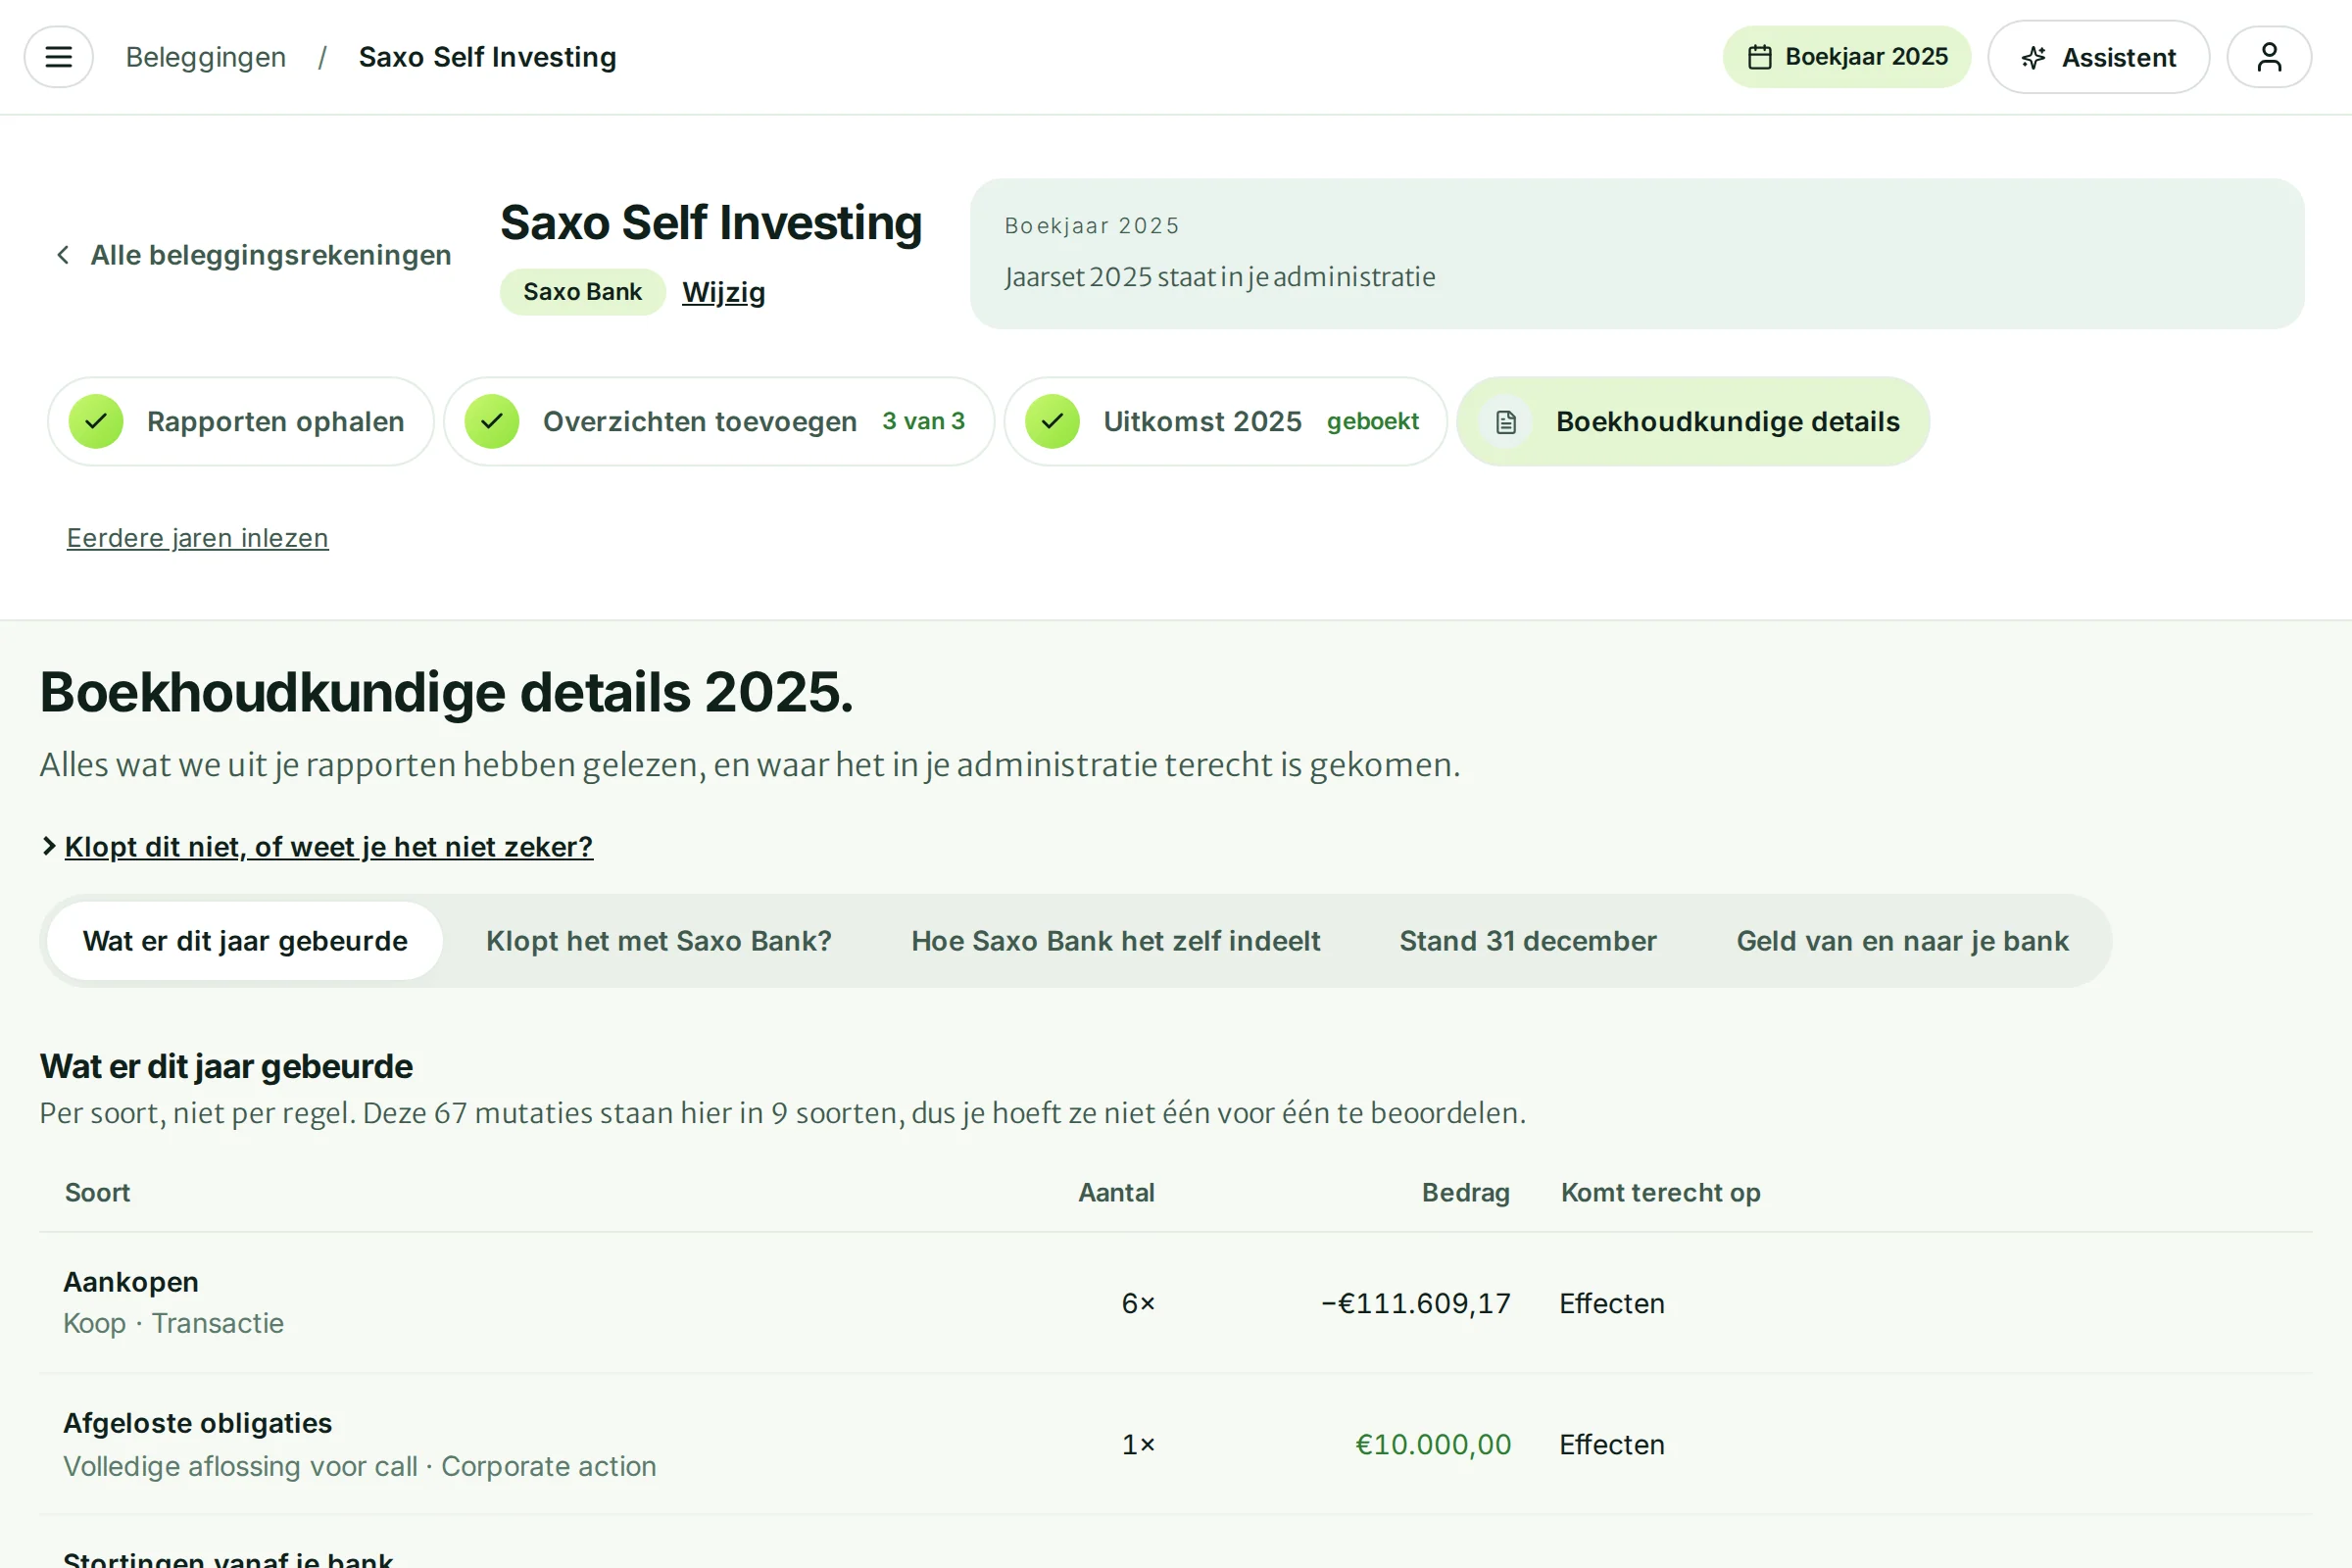Click the '3 van 3' counter label
The width and height of the screenshot is (2352, 1568).
pos(923,421)
